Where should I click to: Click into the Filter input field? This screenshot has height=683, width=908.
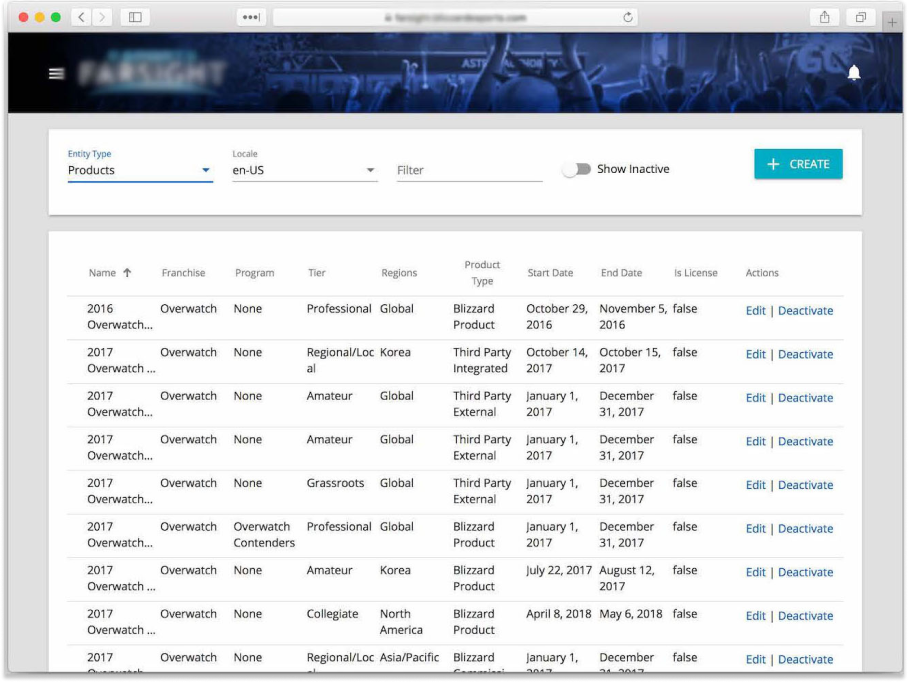point(469,170)
